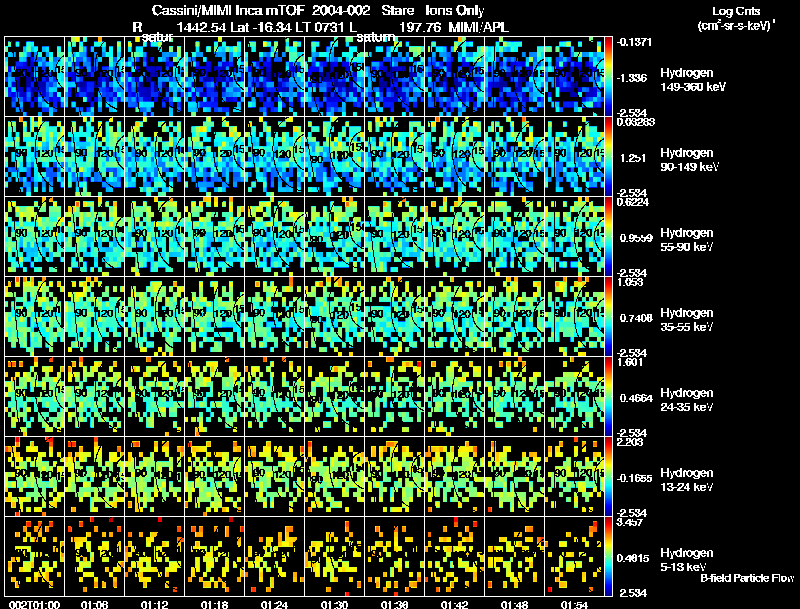
Task: Click the Hydrogen 13-24 keV color bar
Action: pos(608,476)
